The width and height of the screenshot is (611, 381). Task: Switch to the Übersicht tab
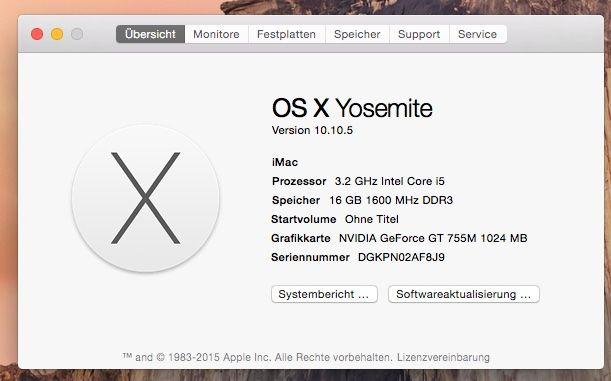(150, 34)
